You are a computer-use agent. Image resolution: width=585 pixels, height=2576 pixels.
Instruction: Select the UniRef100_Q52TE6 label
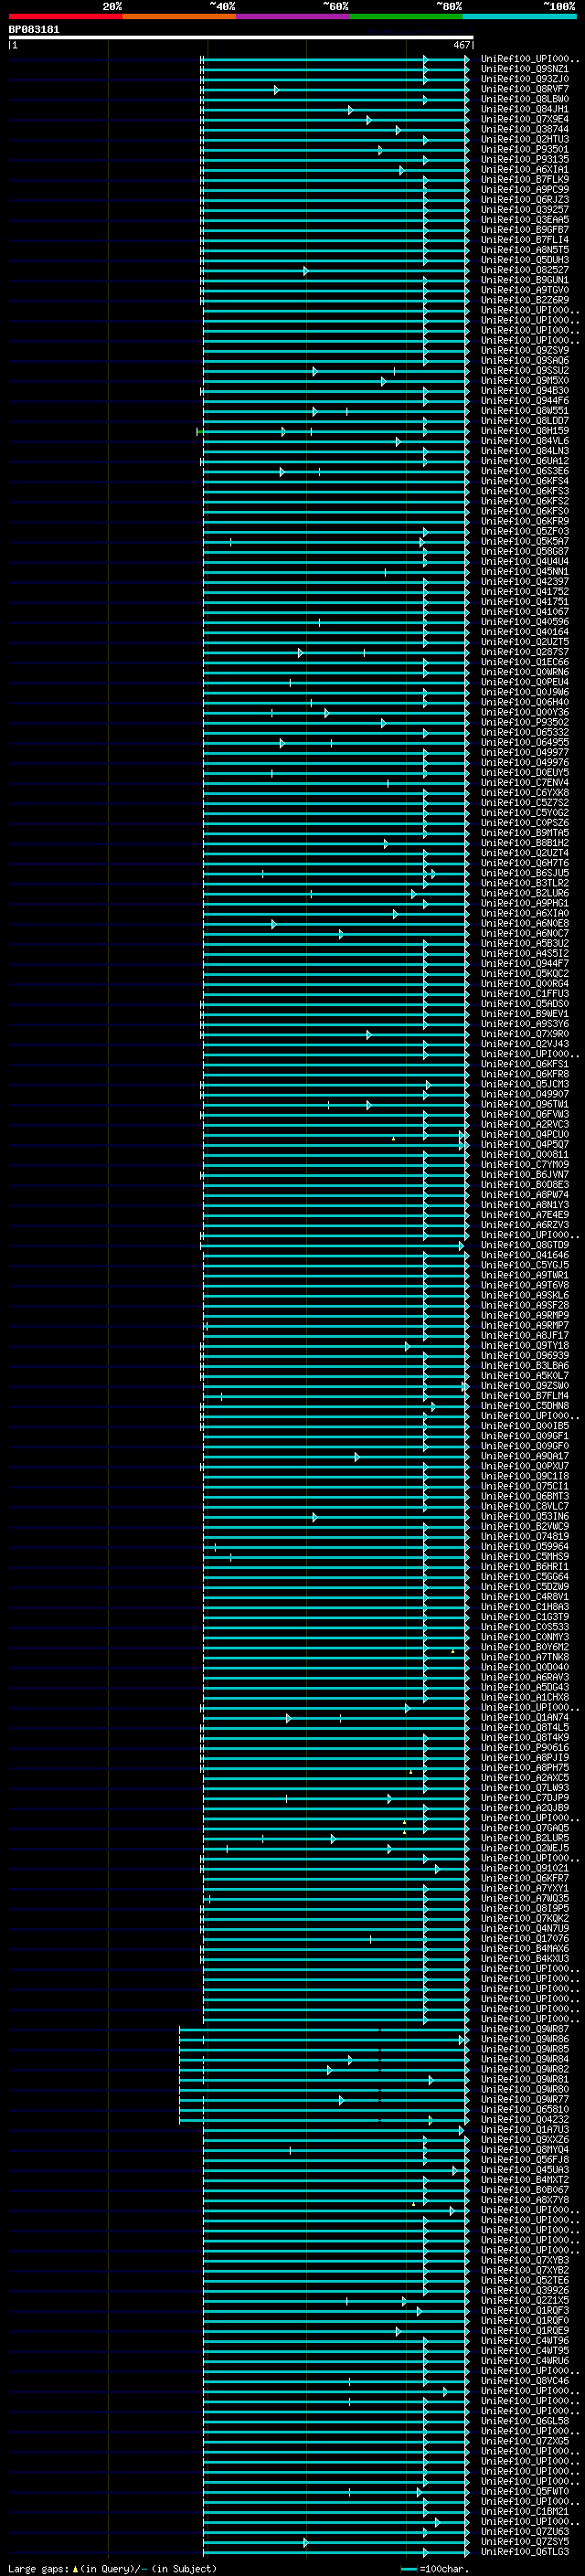point(525,2280)
